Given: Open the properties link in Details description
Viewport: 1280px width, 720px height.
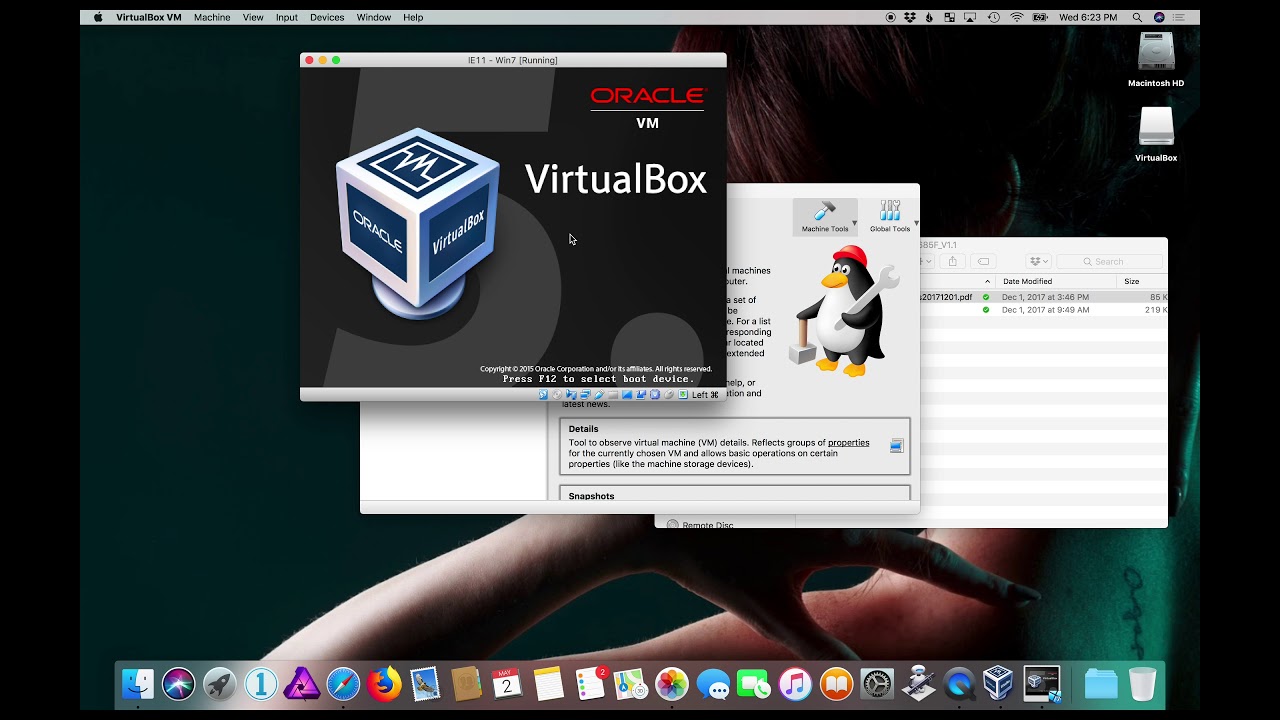Looking at the screenshot, I should coord(848,442).
